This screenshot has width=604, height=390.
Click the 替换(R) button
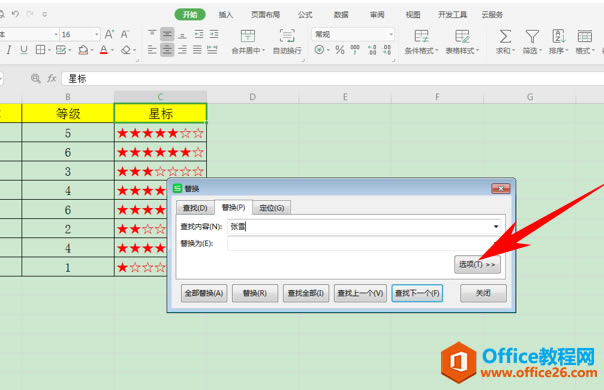pos(255,293)
